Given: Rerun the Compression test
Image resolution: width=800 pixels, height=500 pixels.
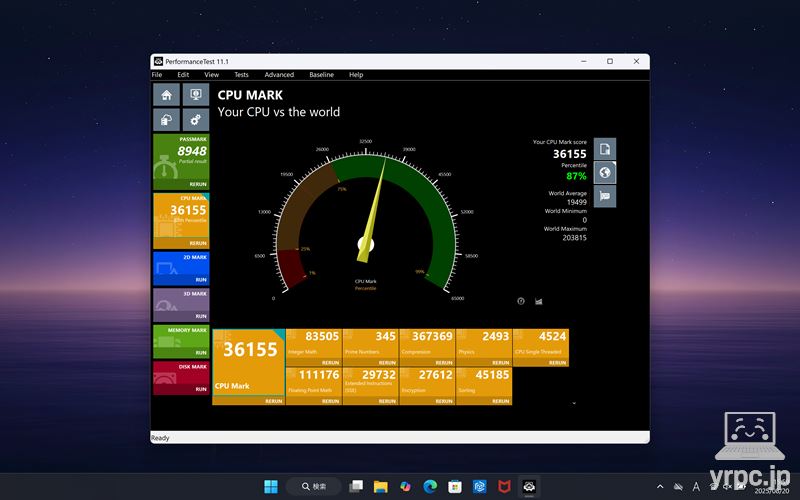Looking at the screenshot, I should pyautogui.click(x=444, y=363).
